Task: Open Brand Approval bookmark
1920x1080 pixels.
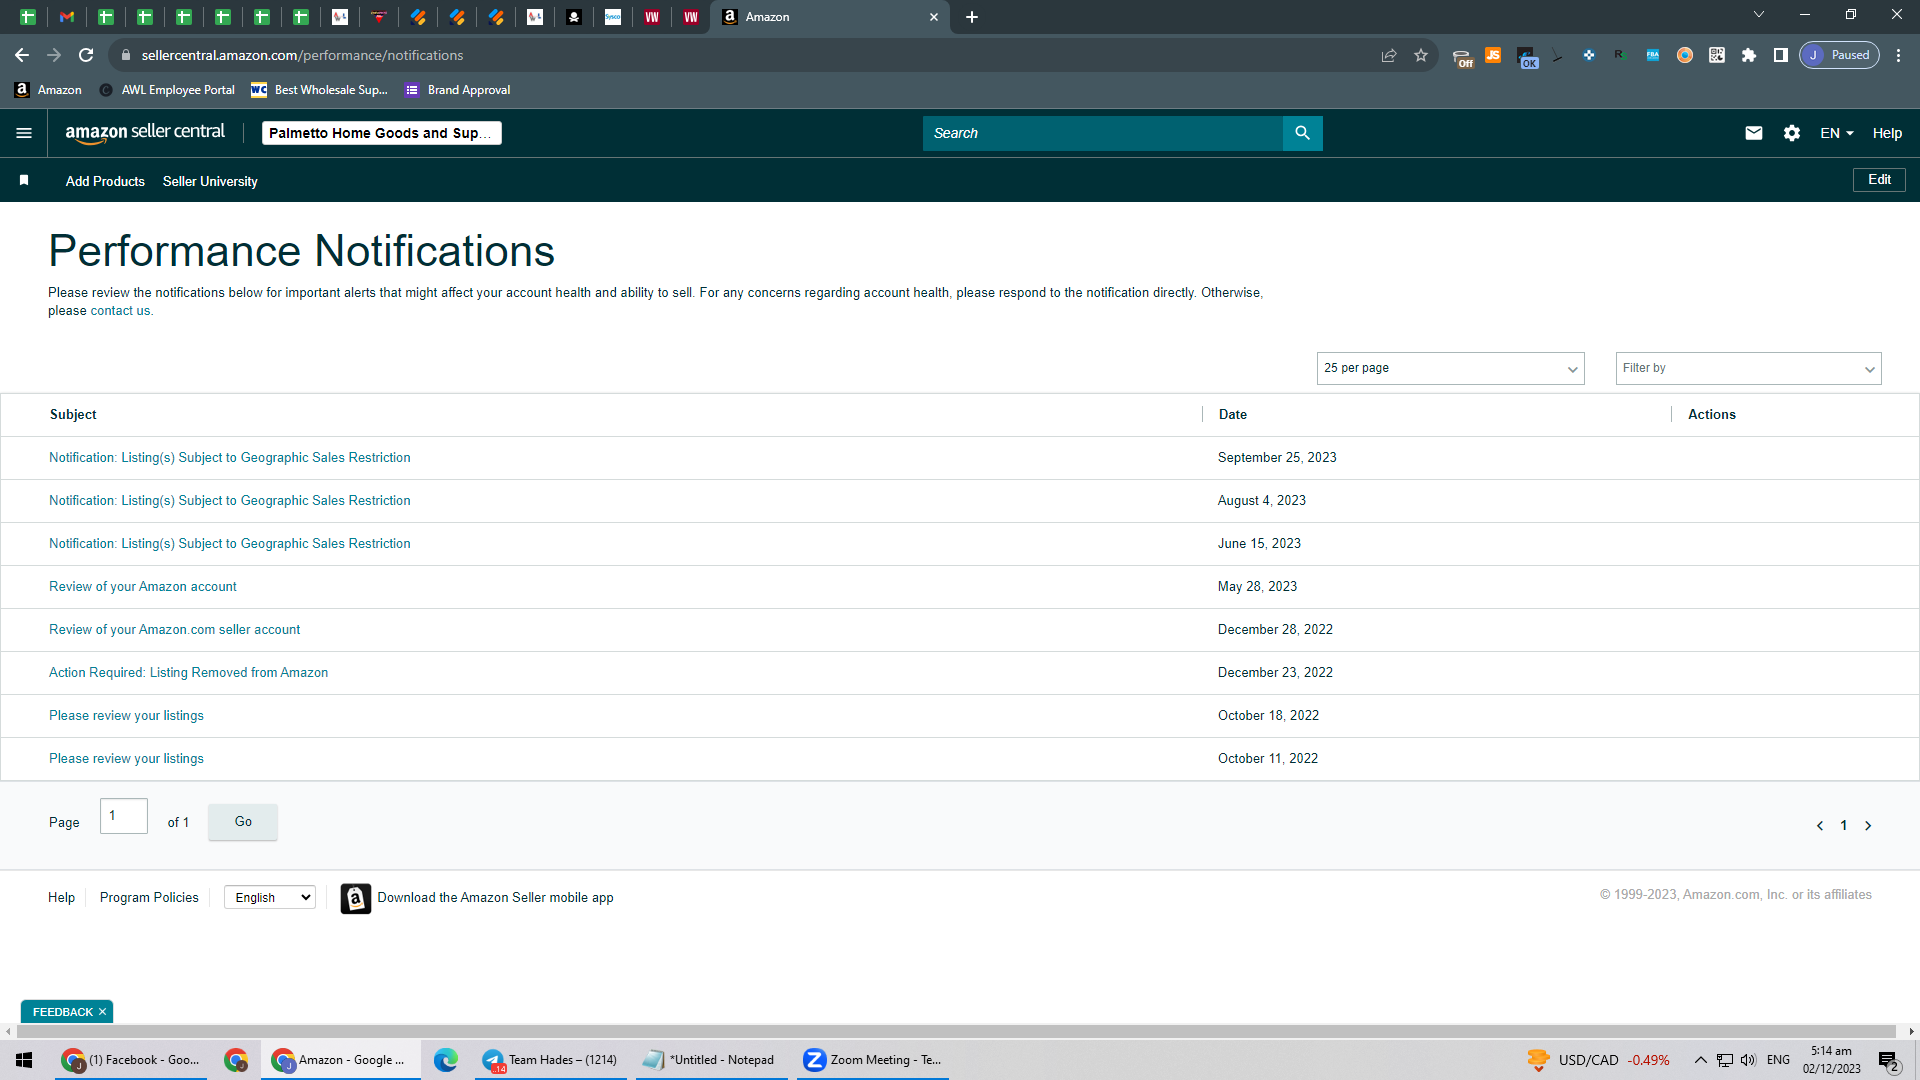Action: tap(458, 90)
